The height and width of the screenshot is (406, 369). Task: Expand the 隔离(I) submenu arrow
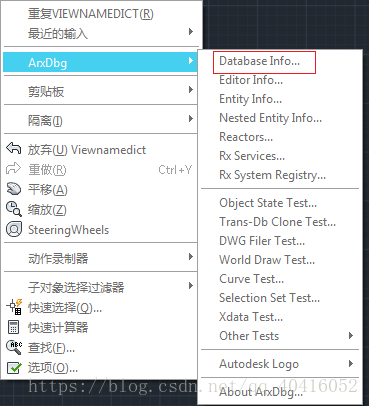pyautogui.click(x=191, y=118)
